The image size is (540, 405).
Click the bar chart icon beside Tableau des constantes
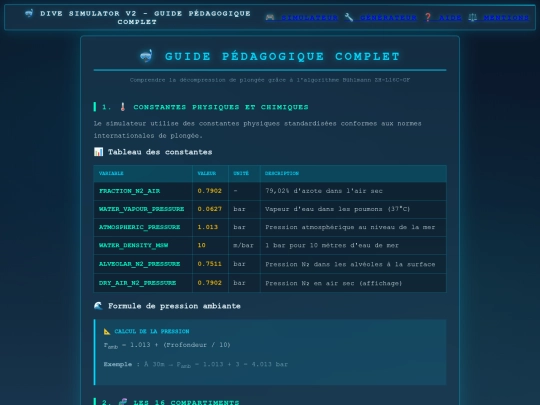pyautogui.click(x=98, y=152)
